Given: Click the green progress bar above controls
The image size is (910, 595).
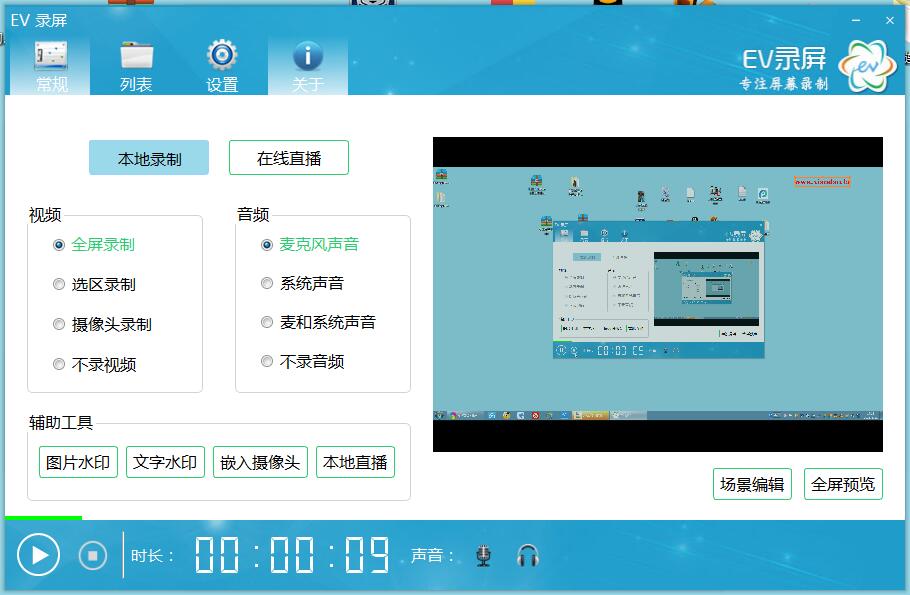Looking at the screenshot, I should coord(43,518).
